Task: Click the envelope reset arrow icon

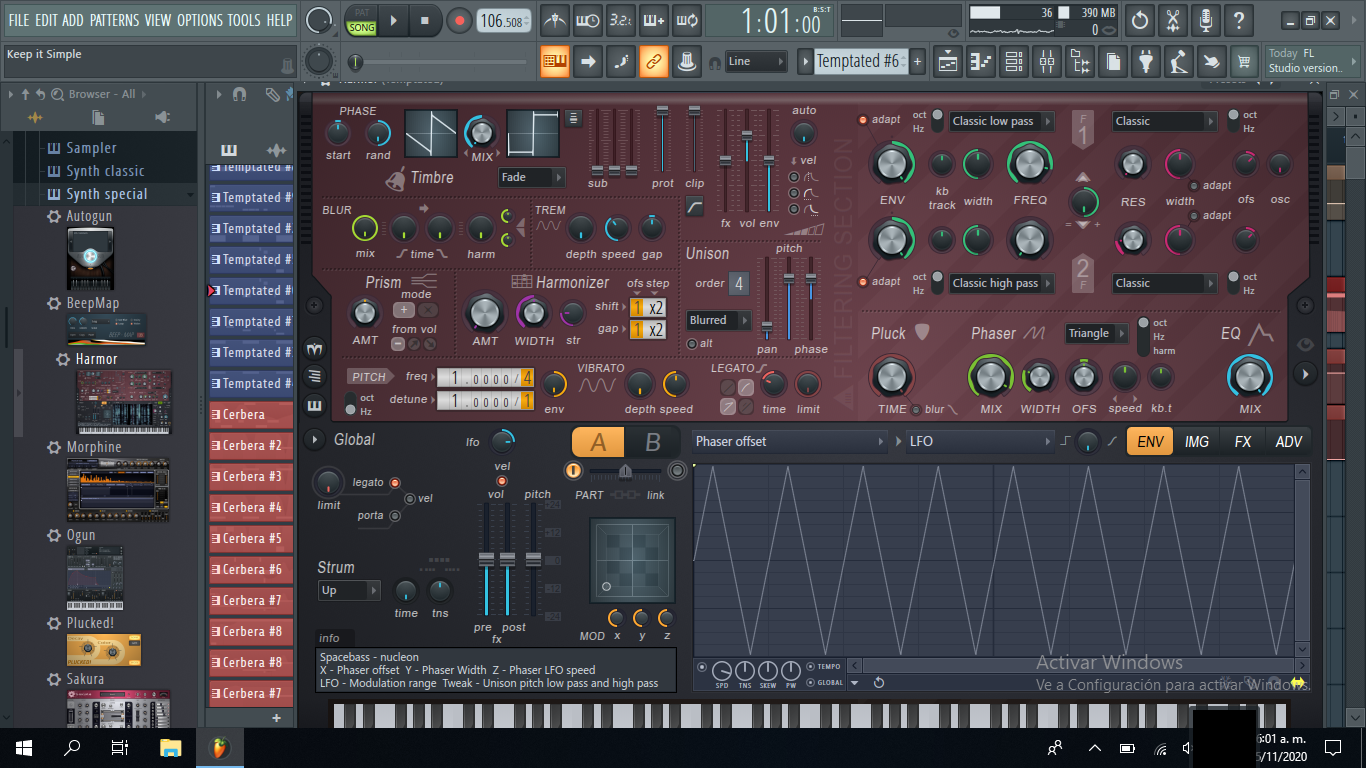Action: click(x=878, y=682)
